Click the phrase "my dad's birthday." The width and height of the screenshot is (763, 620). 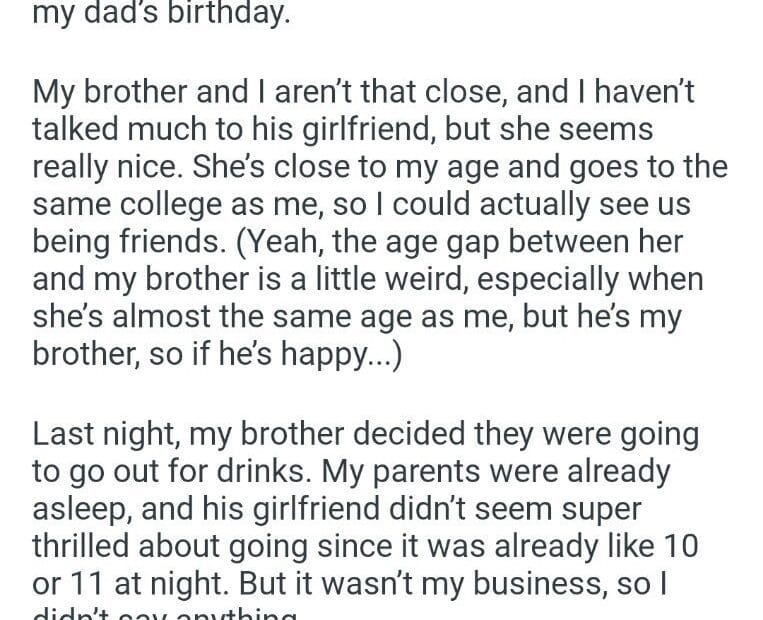[x=161, y=16]
